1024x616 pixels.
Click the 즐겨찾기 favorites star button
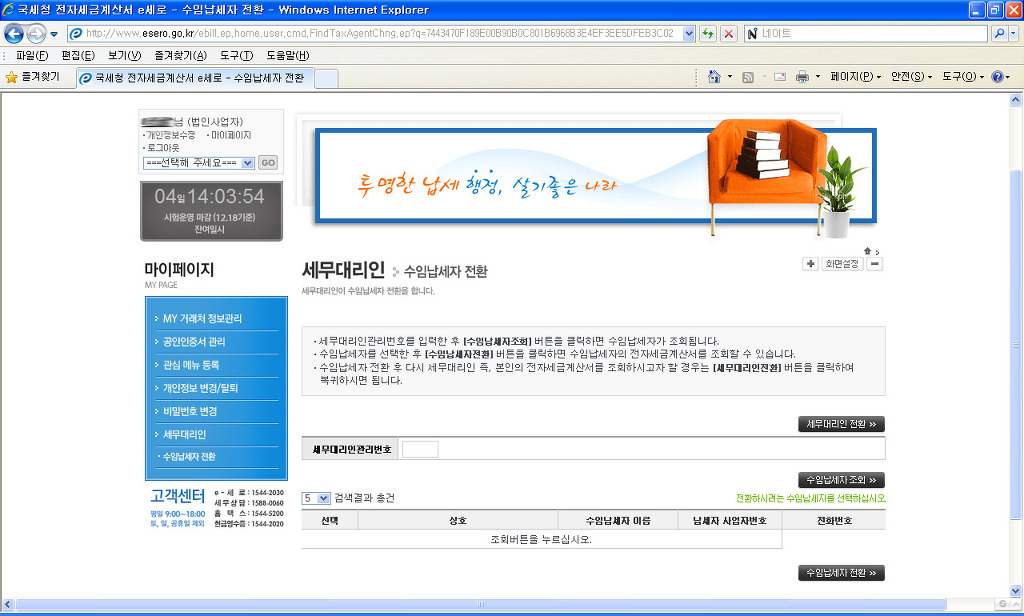(33, 77)
